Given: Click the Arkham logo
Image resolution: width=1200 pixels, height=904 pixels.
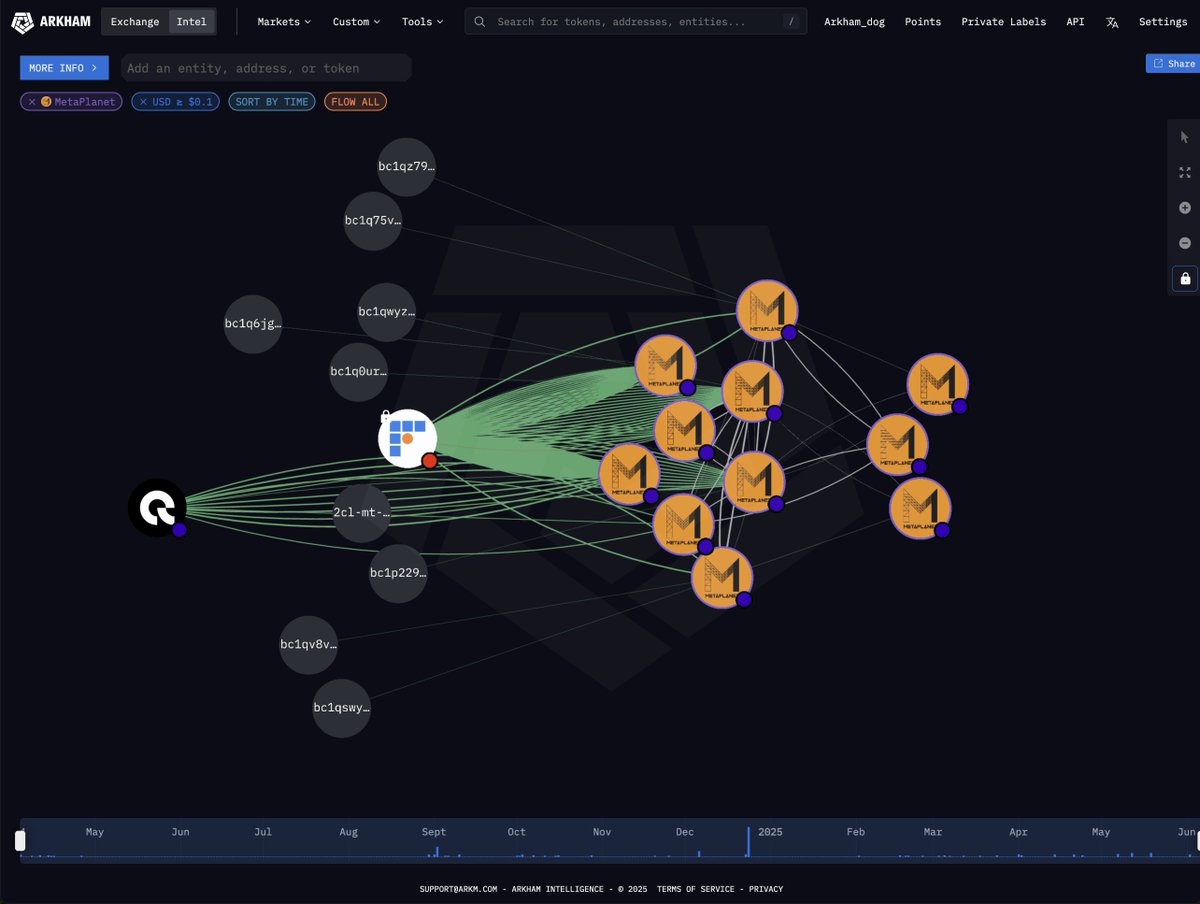Looking at the screenshot, I should click(50, 21).
